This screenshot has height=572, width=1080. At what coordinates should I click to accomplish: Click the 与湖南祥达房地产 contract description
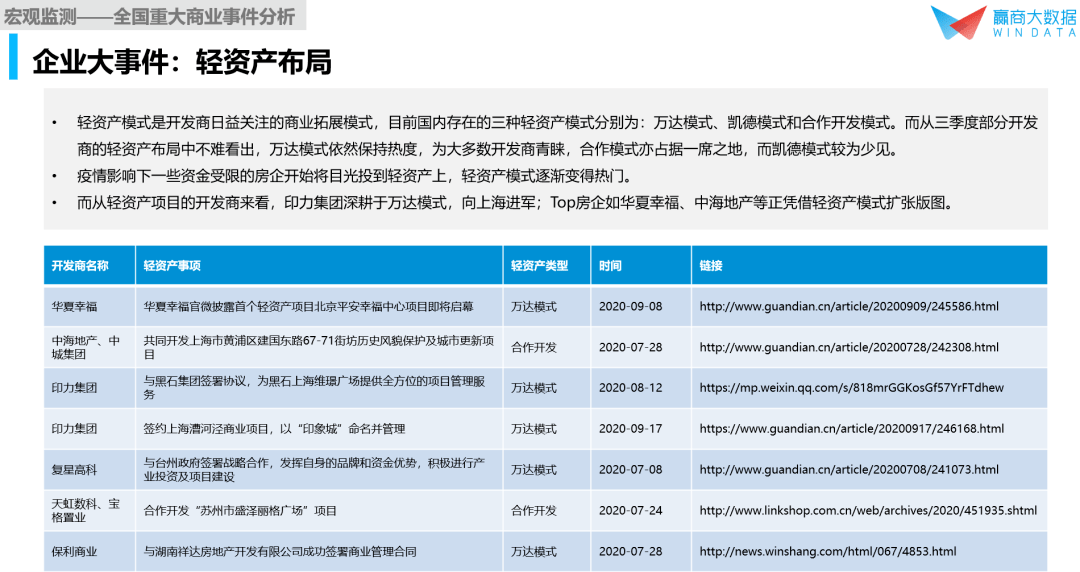[280, 551]
